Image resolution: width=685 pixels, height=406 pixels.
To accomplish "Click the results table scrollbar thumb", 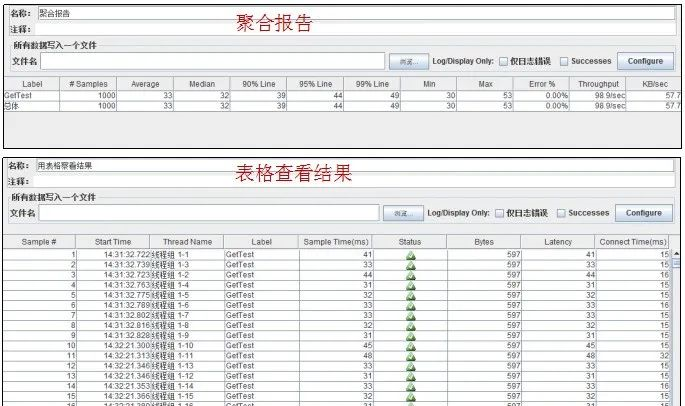I will pyautogui.click(x=676, y=263).
